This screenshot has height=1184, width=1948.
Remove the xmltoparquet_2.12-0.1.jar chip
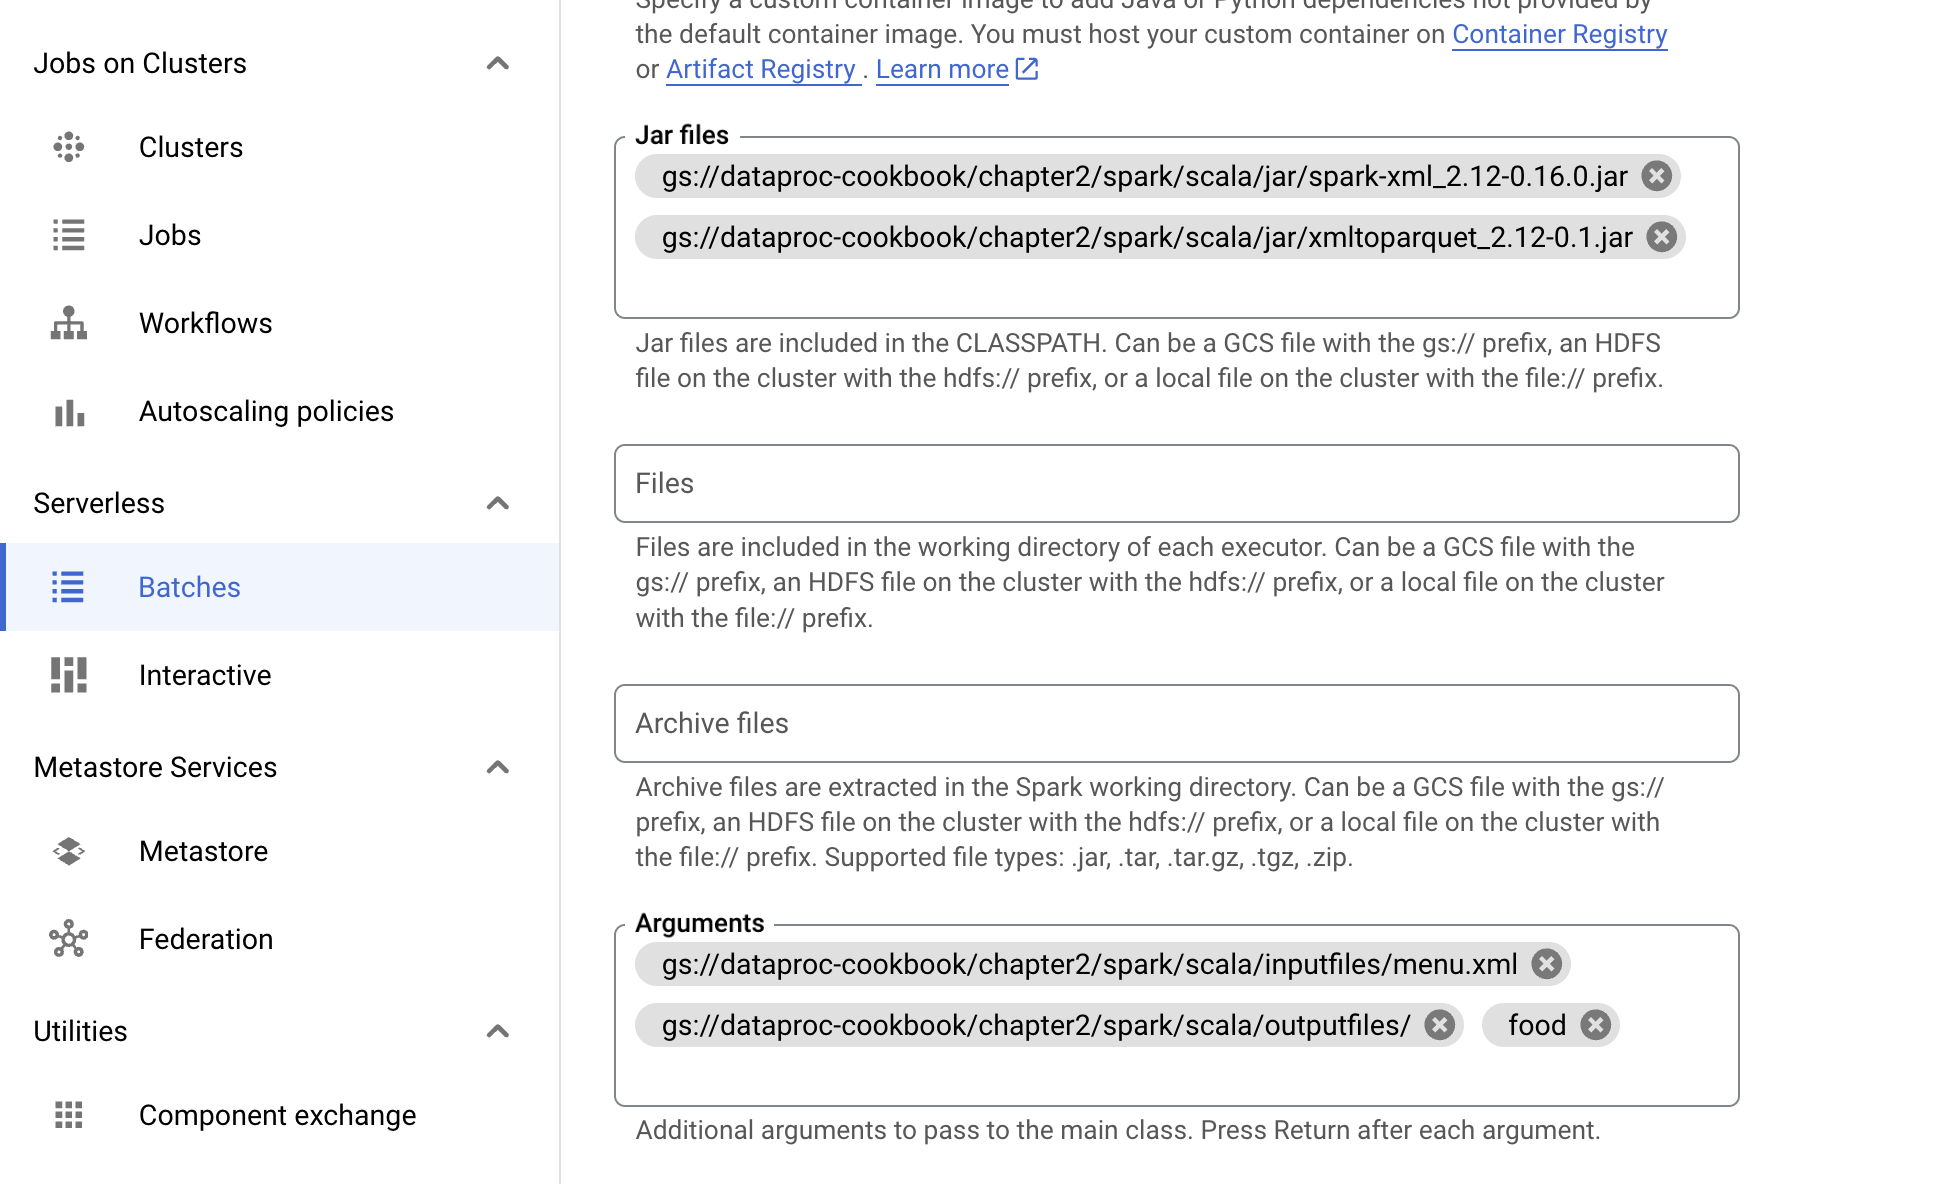[1662, 237]
